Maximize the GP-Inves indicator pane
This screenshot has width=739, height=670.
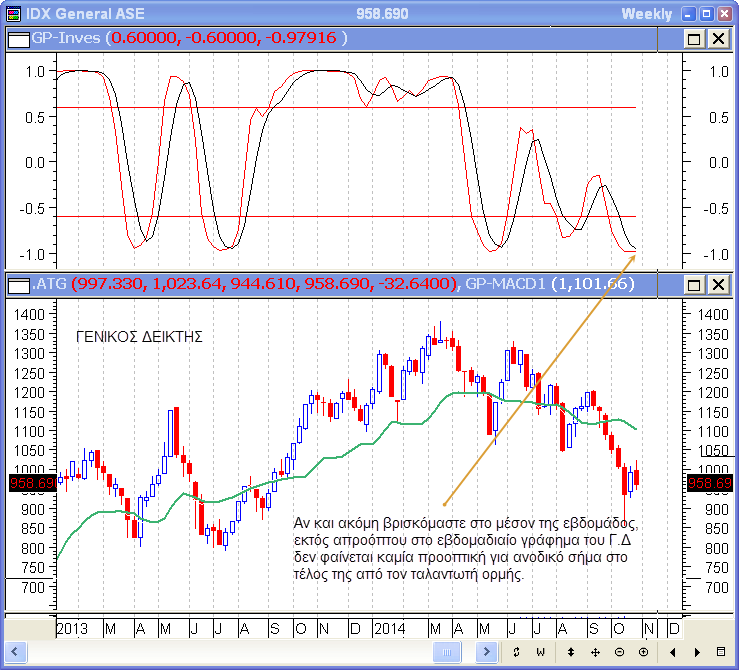click(x=694, y=38)
